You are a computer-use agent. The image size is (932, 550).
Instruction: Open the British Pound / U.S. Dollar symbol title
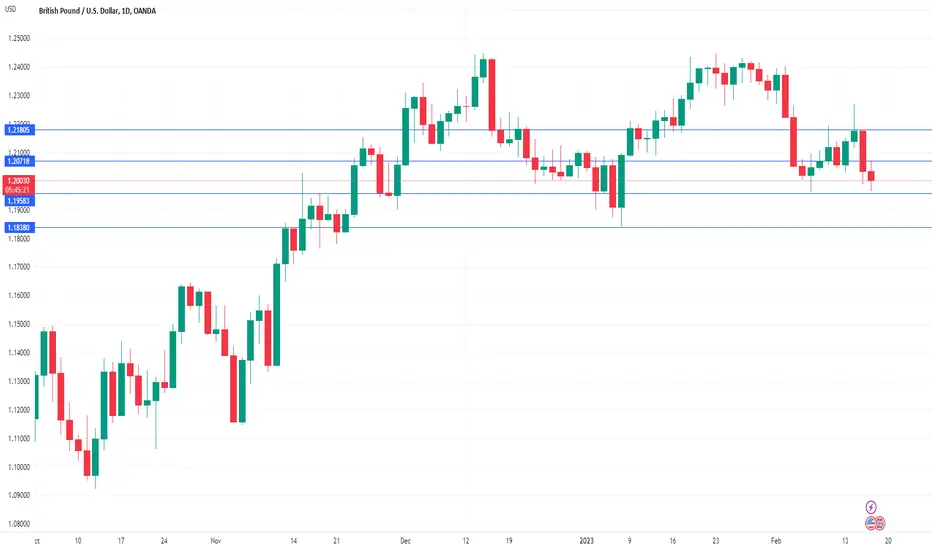click(x=78, y=11)
